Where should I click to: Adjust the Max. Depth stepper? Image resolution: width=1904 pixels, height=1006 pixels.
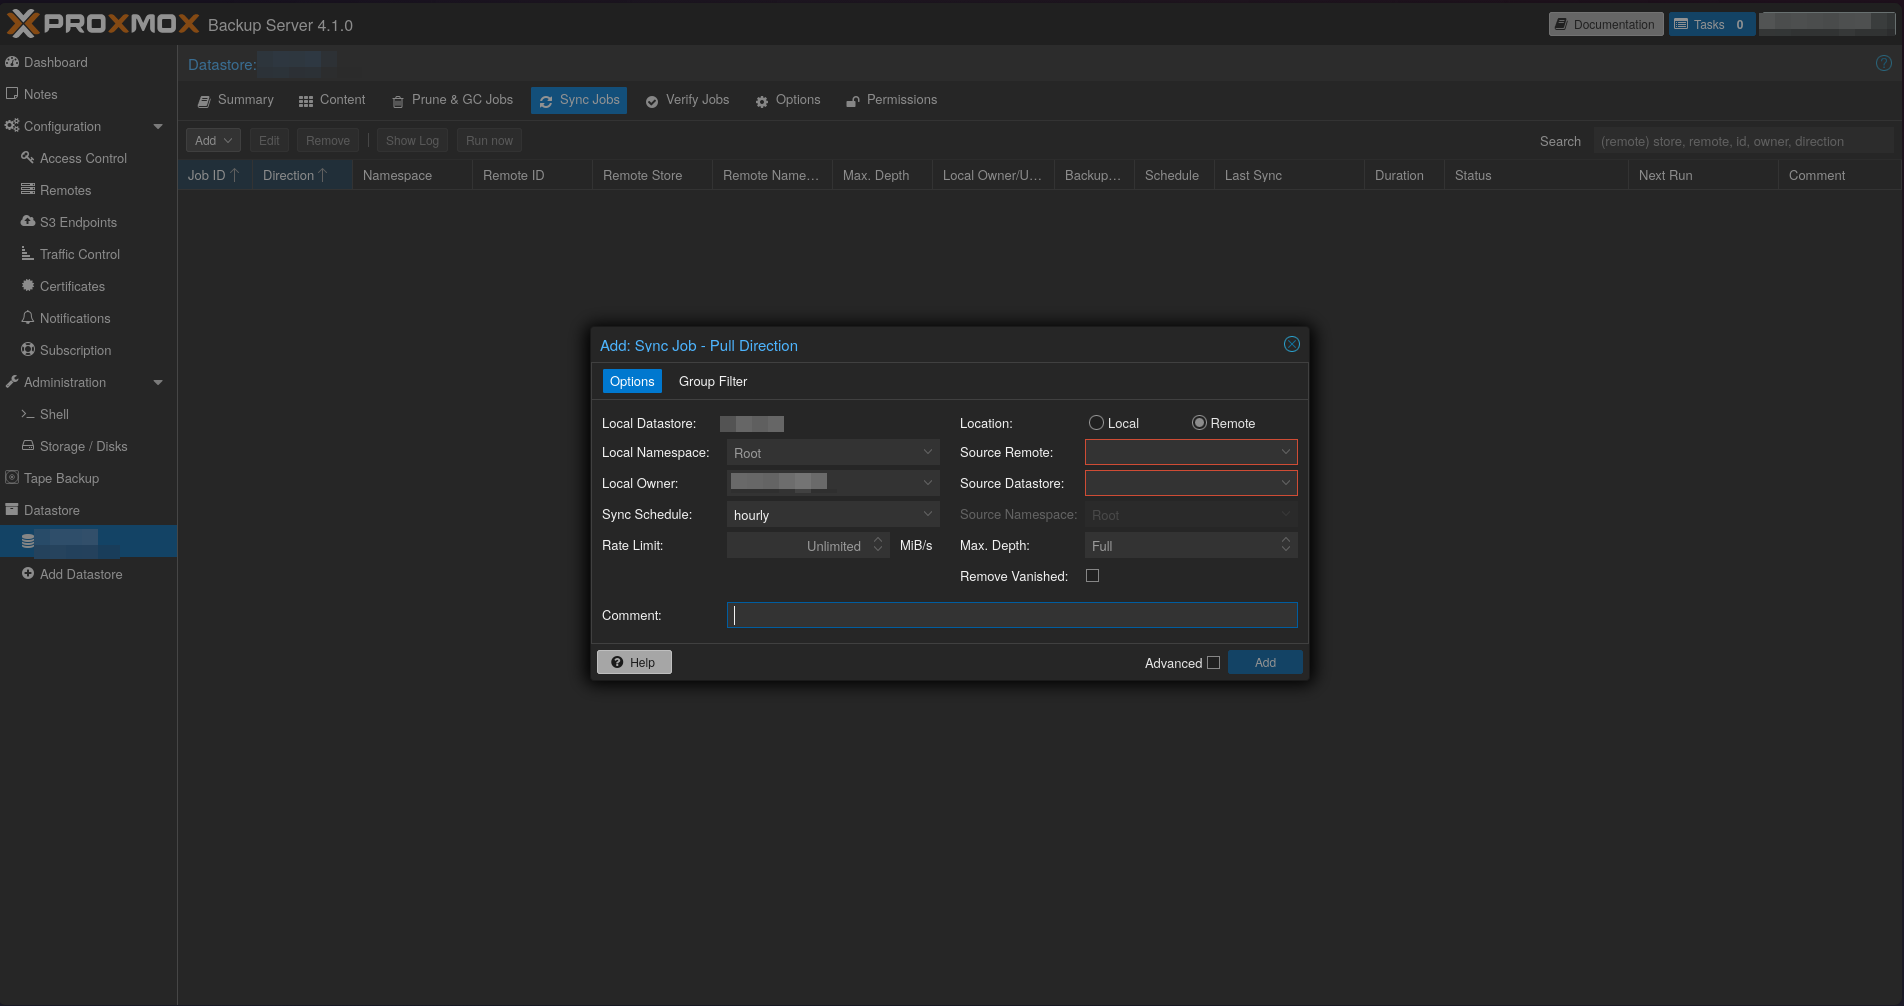[1286, 545]
